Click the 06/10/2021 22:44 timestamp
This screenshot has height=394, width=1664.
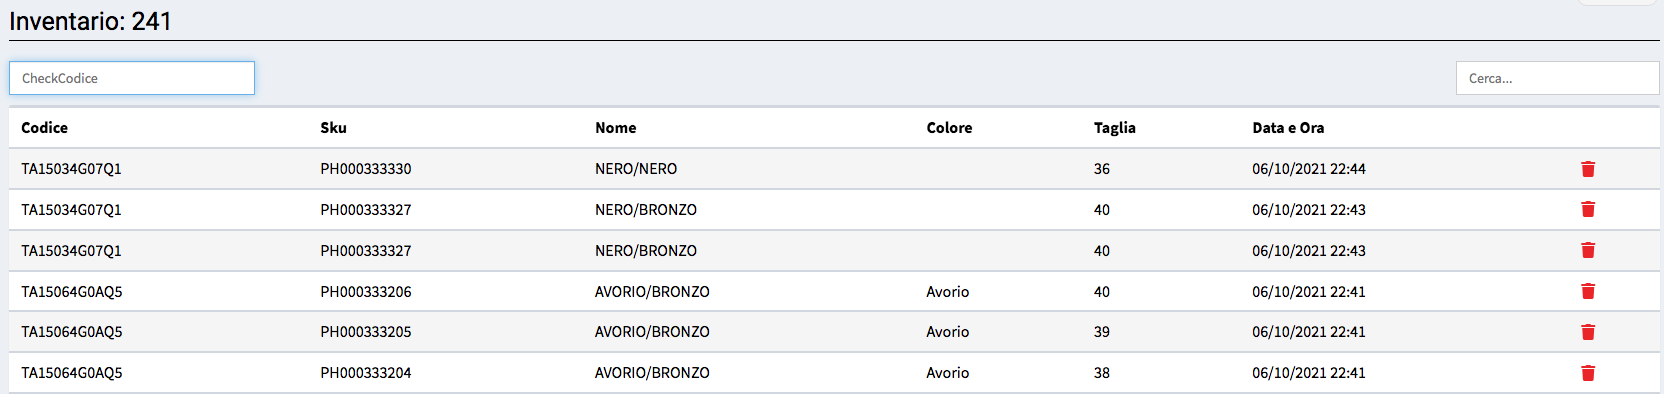1309,169
